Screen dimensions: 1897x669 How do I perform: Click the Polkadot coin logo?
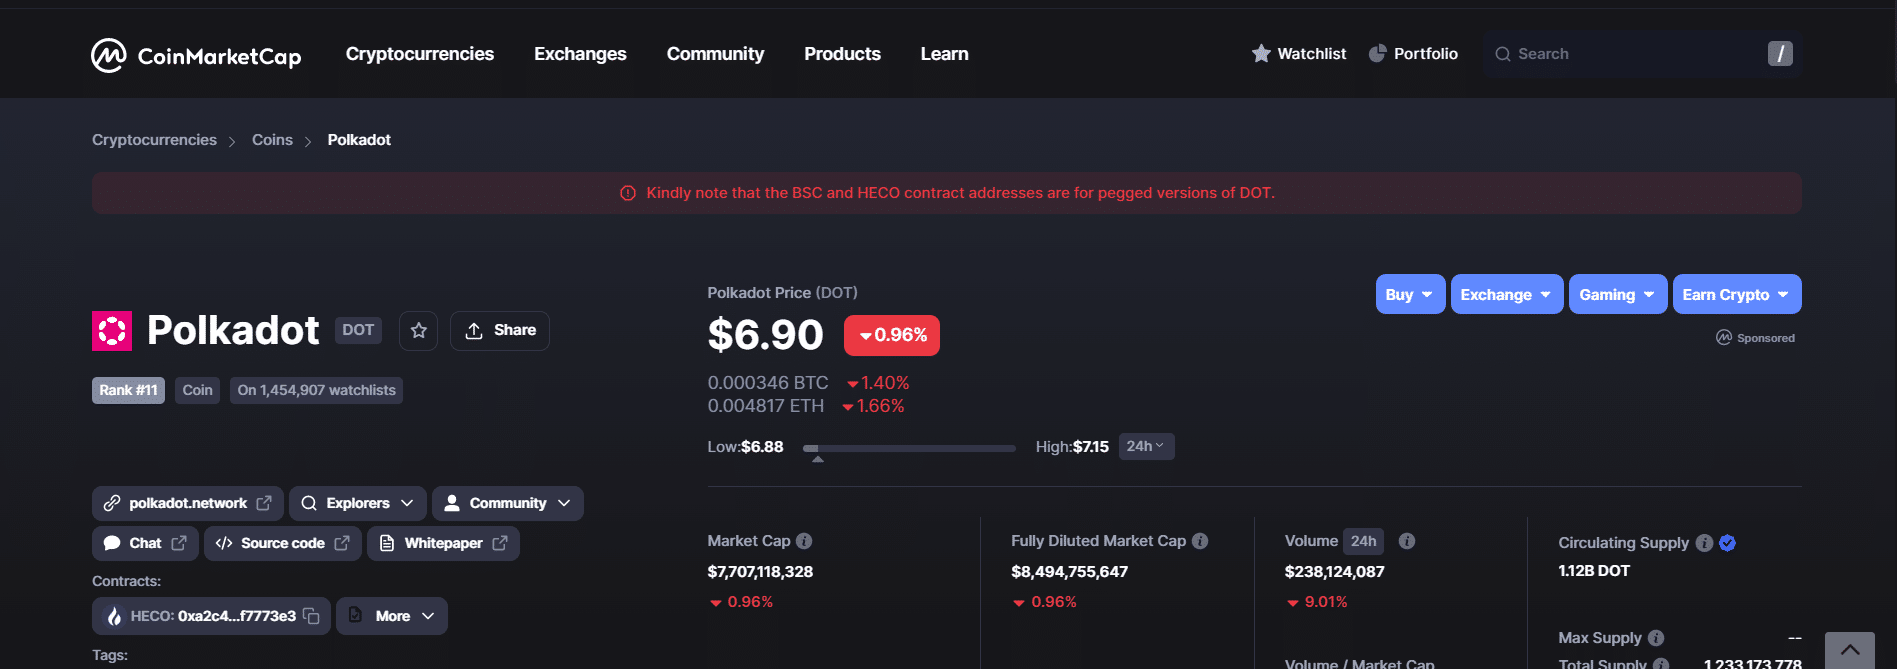tap(112, 331)
